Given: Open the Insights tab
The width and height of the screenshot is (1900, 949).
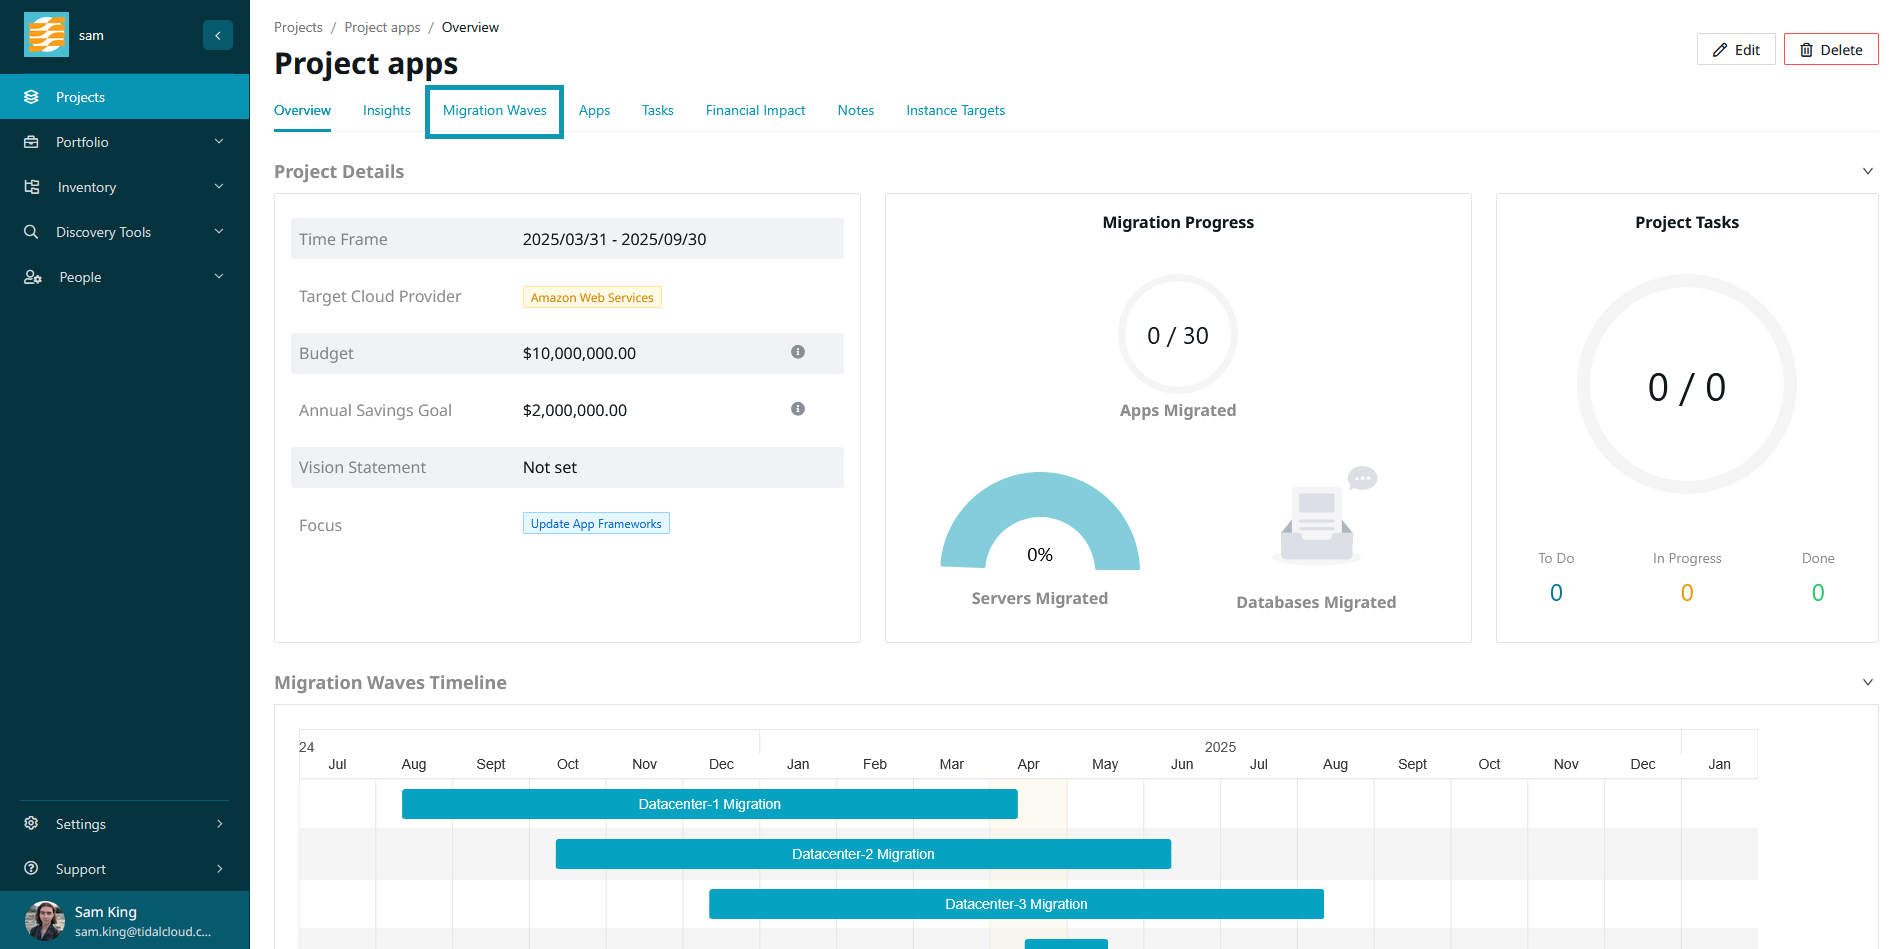Looking at the screenshot, I should click(x=386, y=110).
